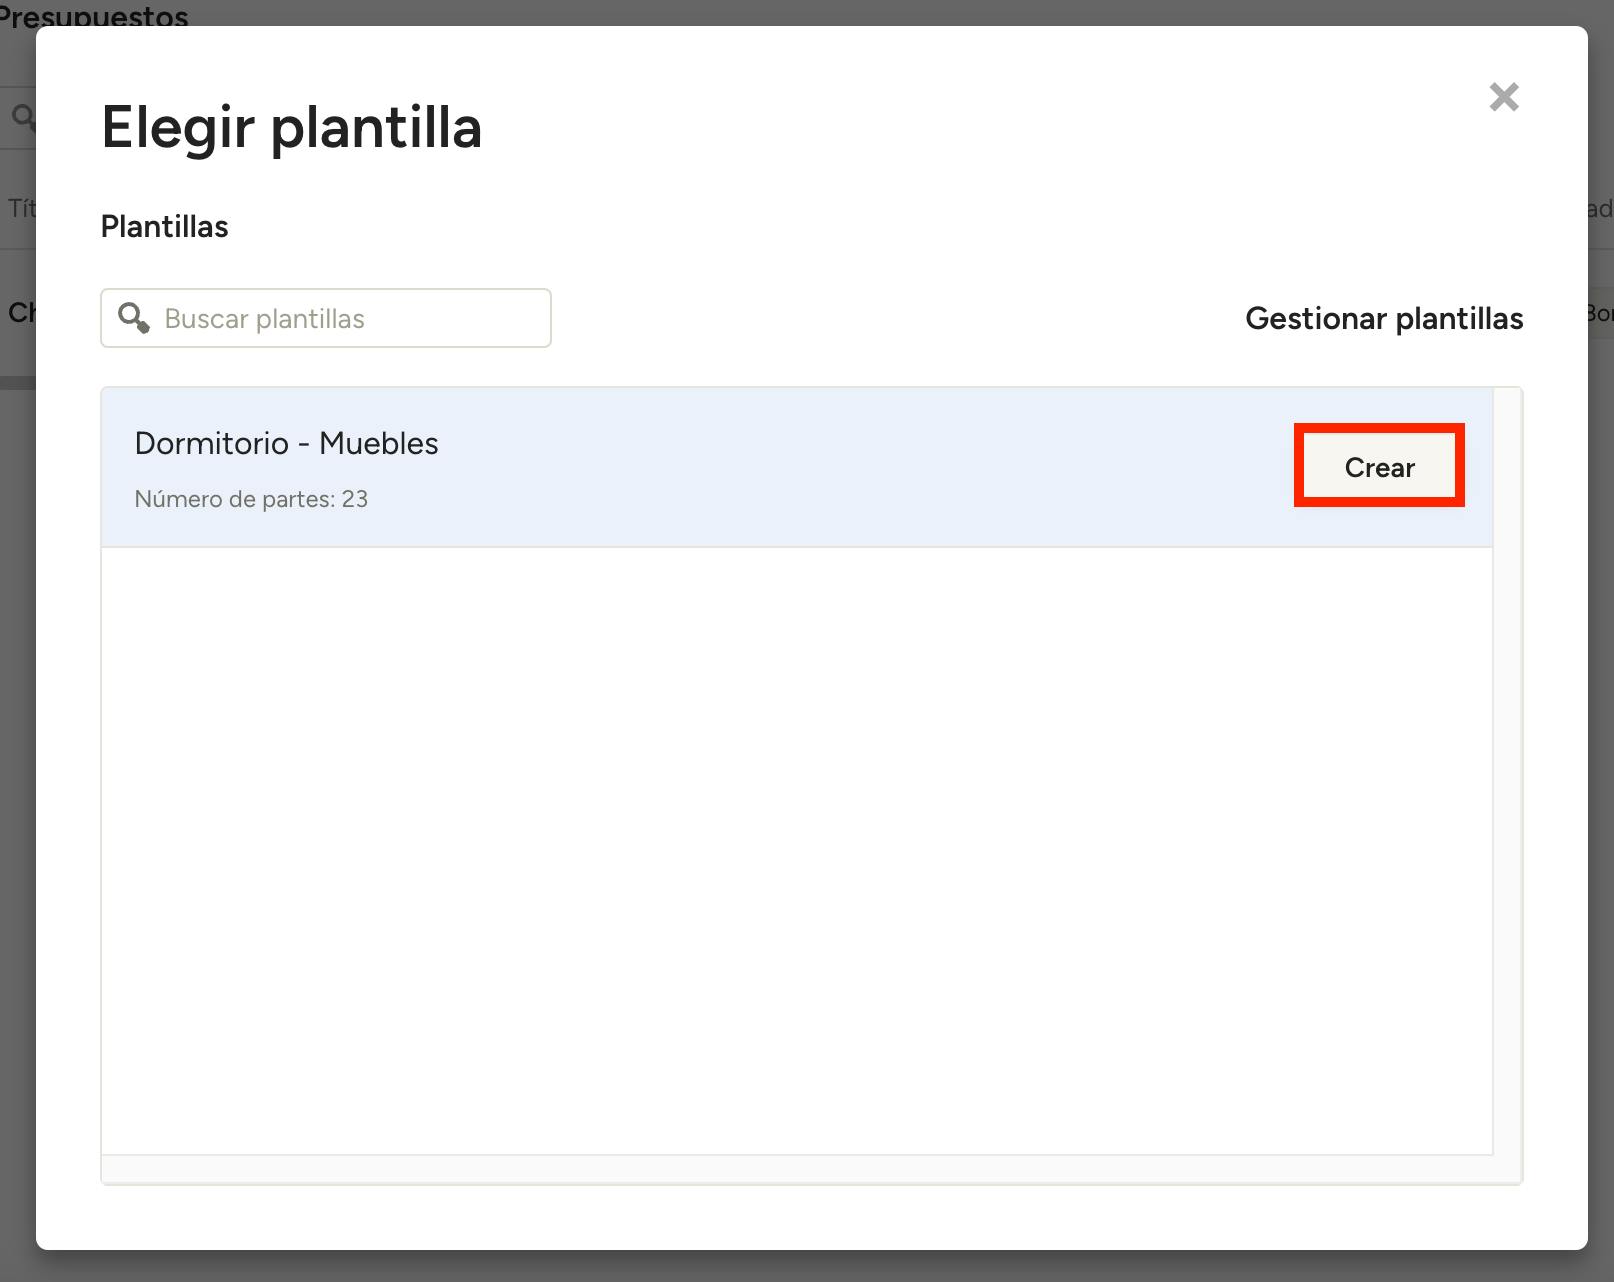This screenshot has height=1282, width=1614.
Task: Open Gestionar plantillas
Action: 1383,318
